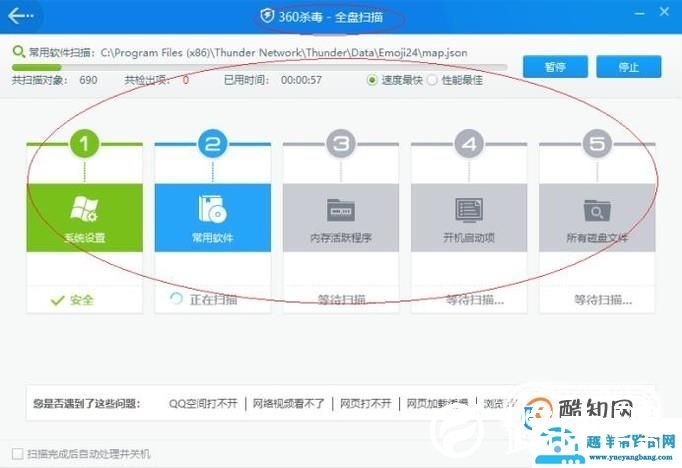This screenshot has height=468, width=682.
Task: Click the 所有磁盘文件 search folder icon
Action: 597,211
